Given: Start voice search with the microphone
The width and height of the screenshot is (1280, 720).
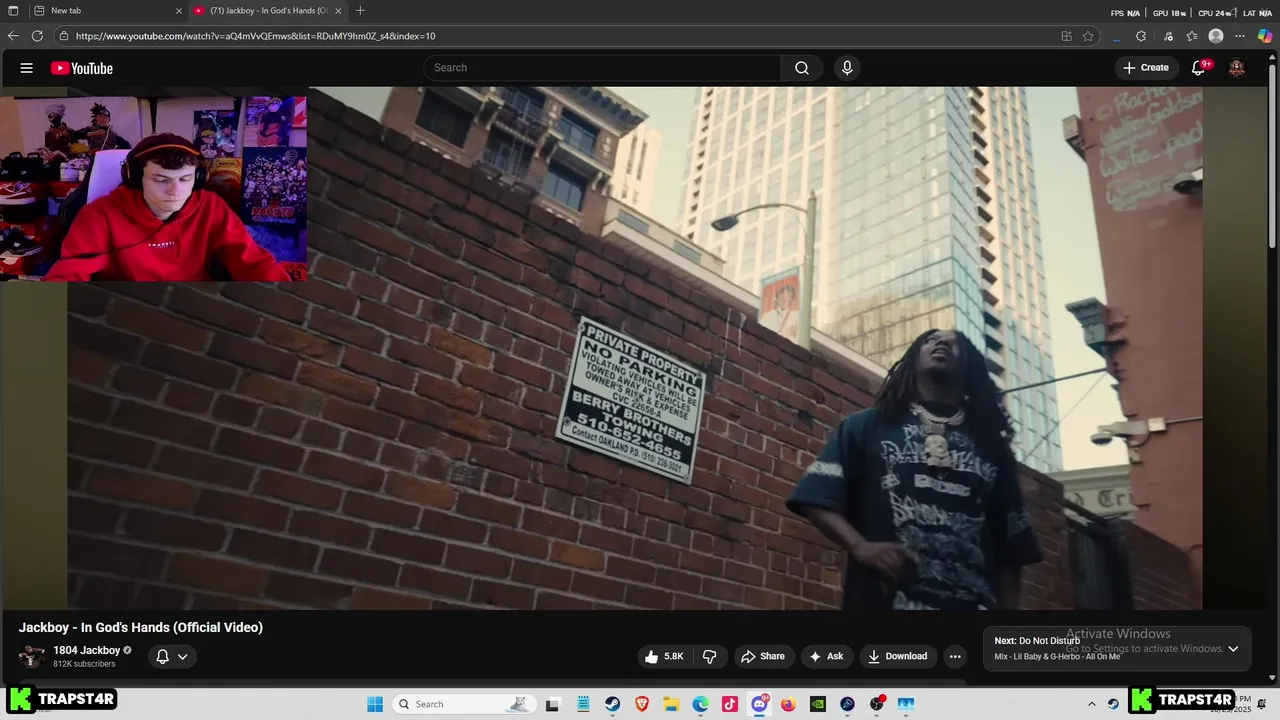Looking at the screenshot, I should tap(847, 68).
